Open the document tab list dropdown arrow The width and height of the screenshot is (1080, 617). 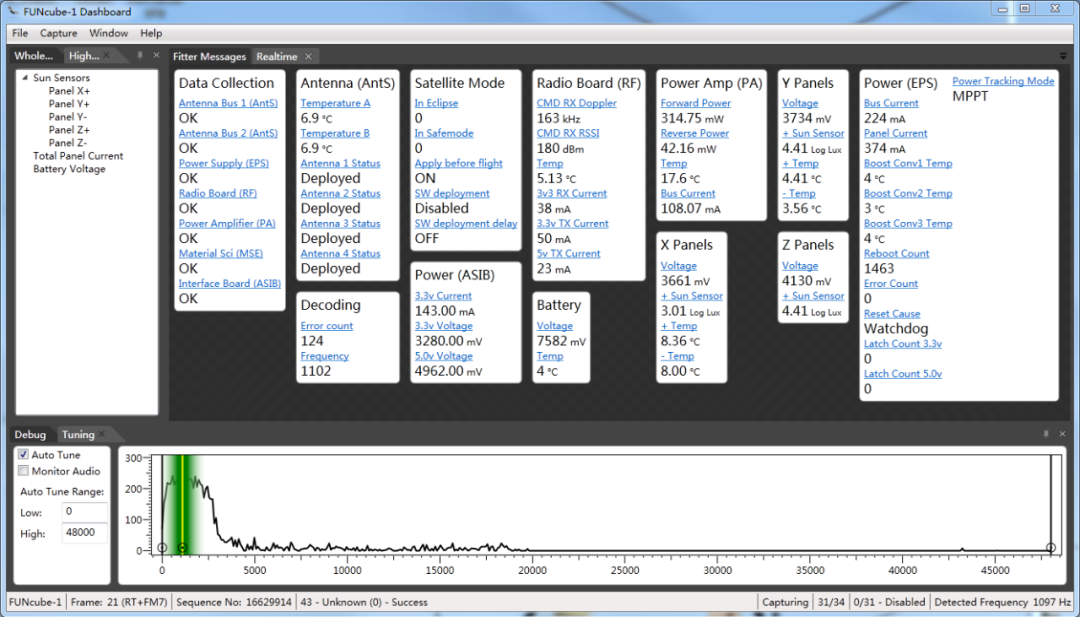(x=1063, y=56)
